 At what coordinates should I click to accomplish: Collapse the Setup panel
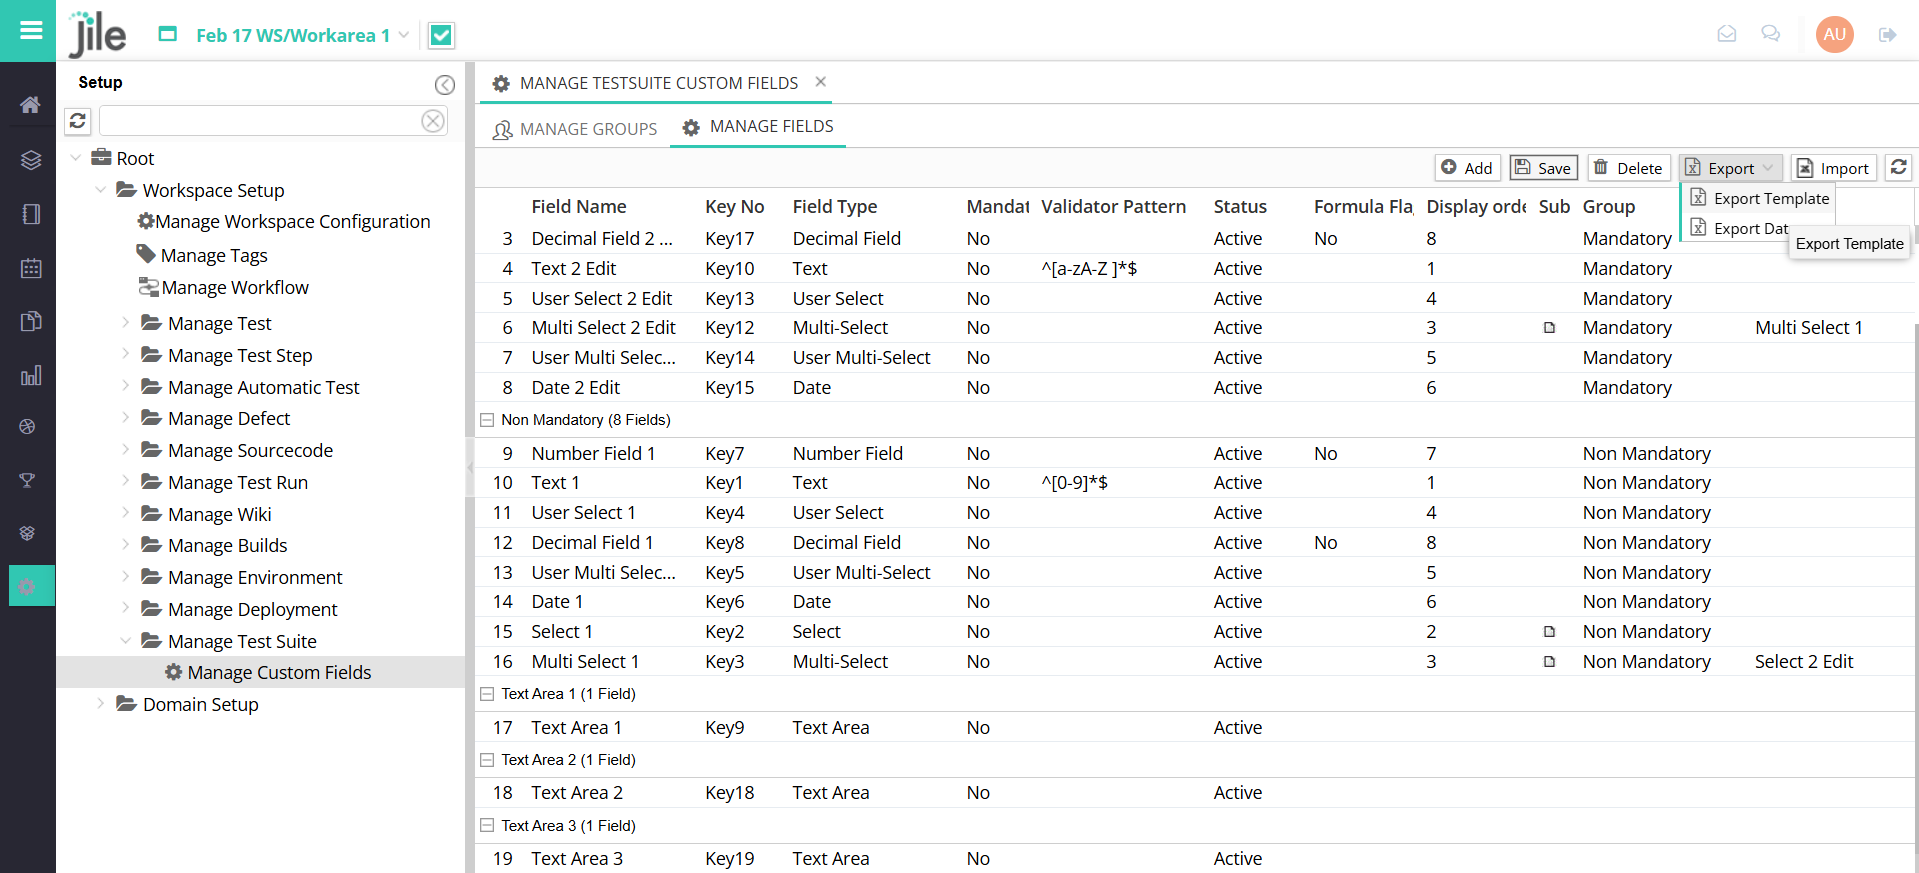point(445,85)
